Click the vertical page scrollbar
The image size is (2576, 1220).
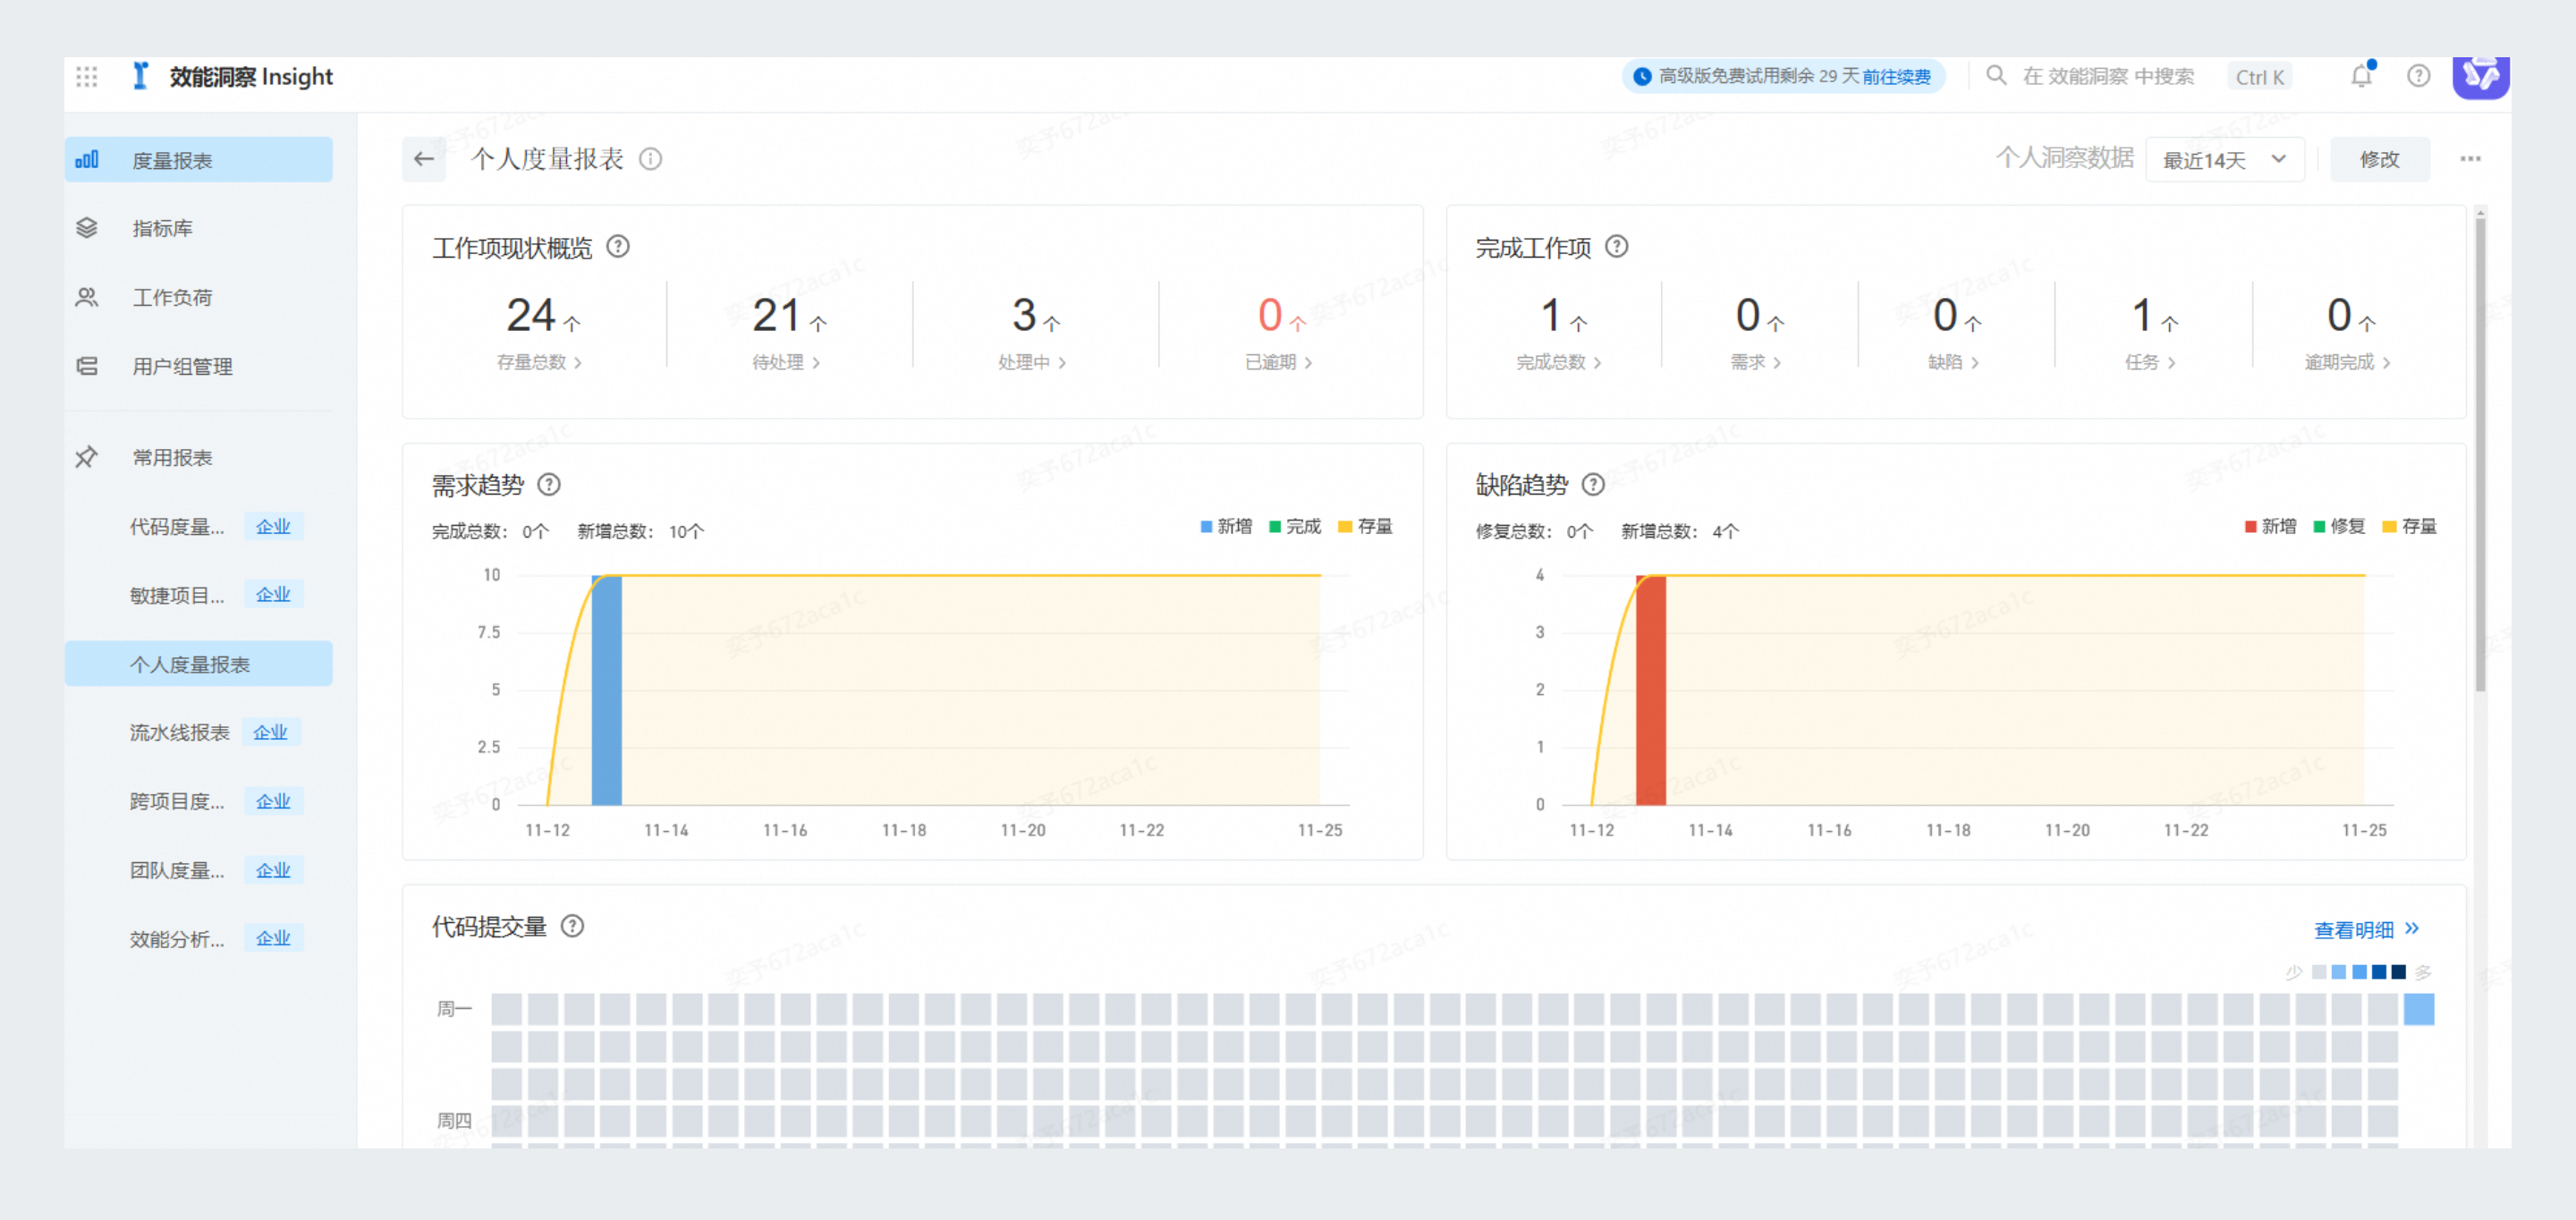tap(2480, 455)
